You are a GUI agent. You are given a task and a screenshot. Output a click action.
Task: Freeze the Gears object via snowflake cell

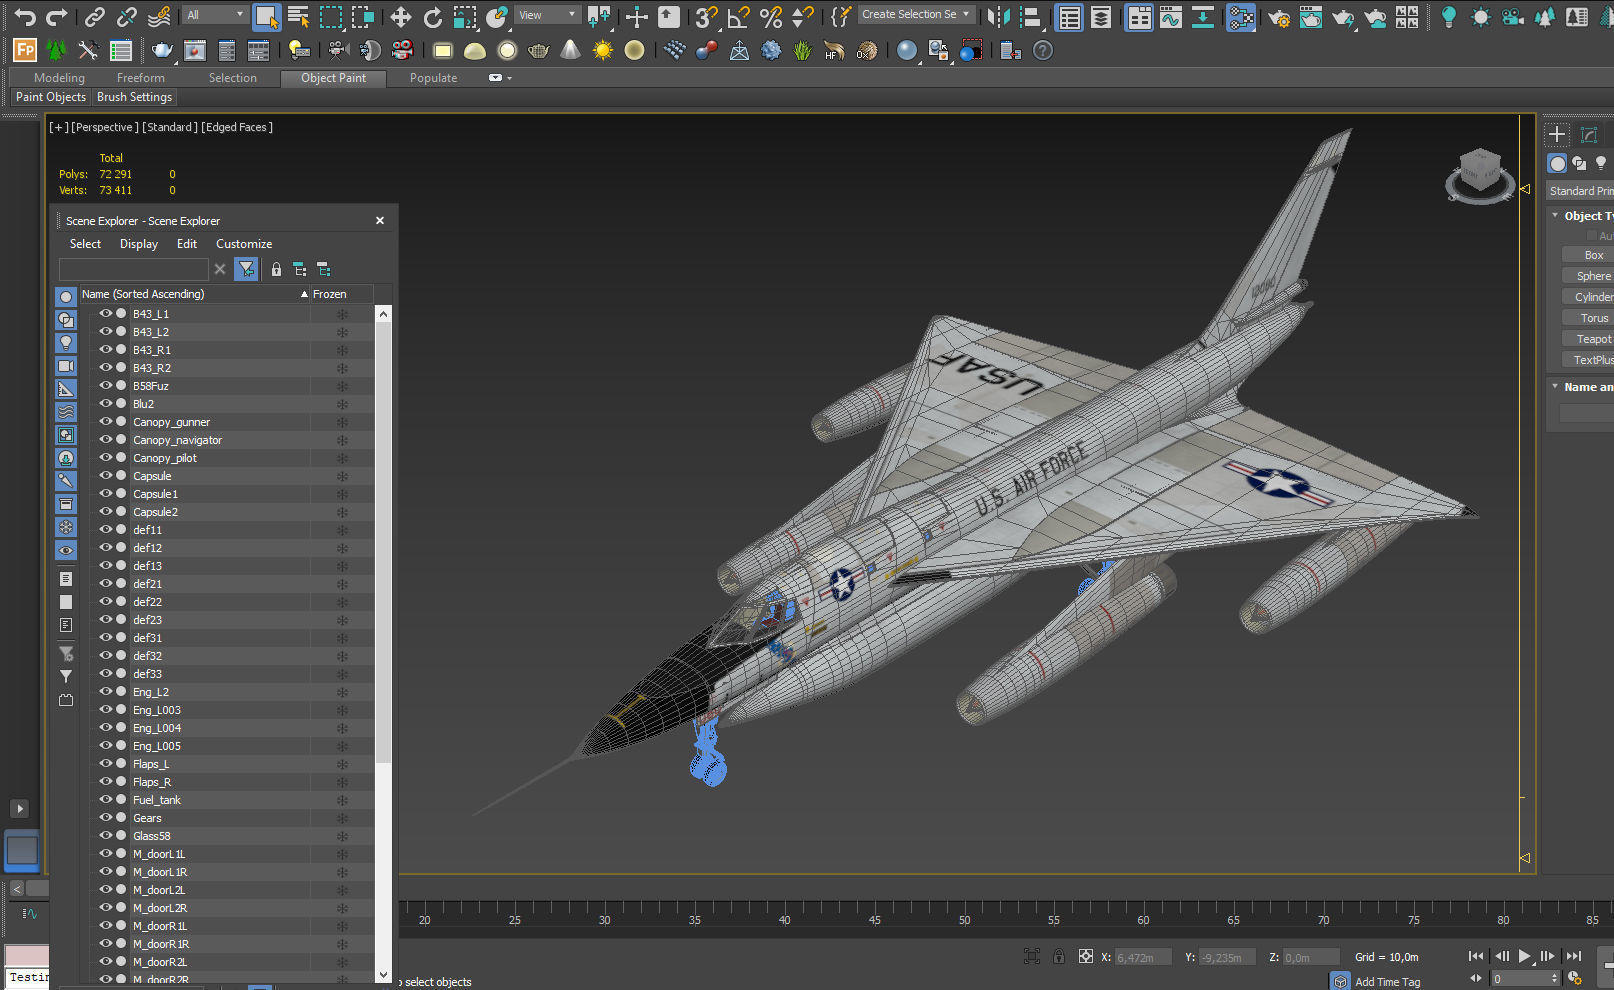(342, 818)
